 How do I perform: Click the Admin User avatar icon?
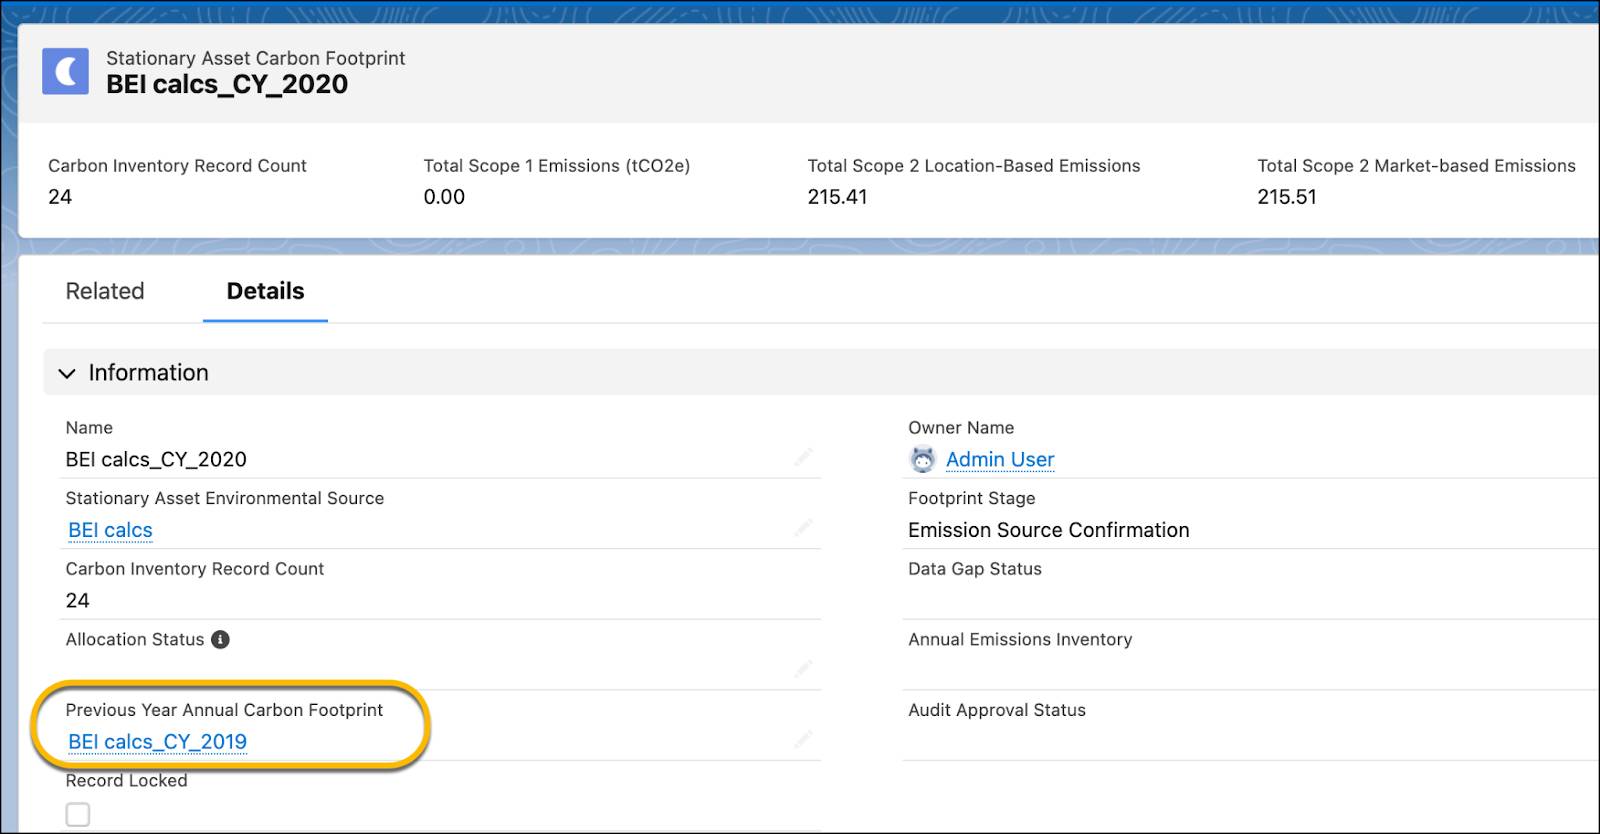pos(922,459)
